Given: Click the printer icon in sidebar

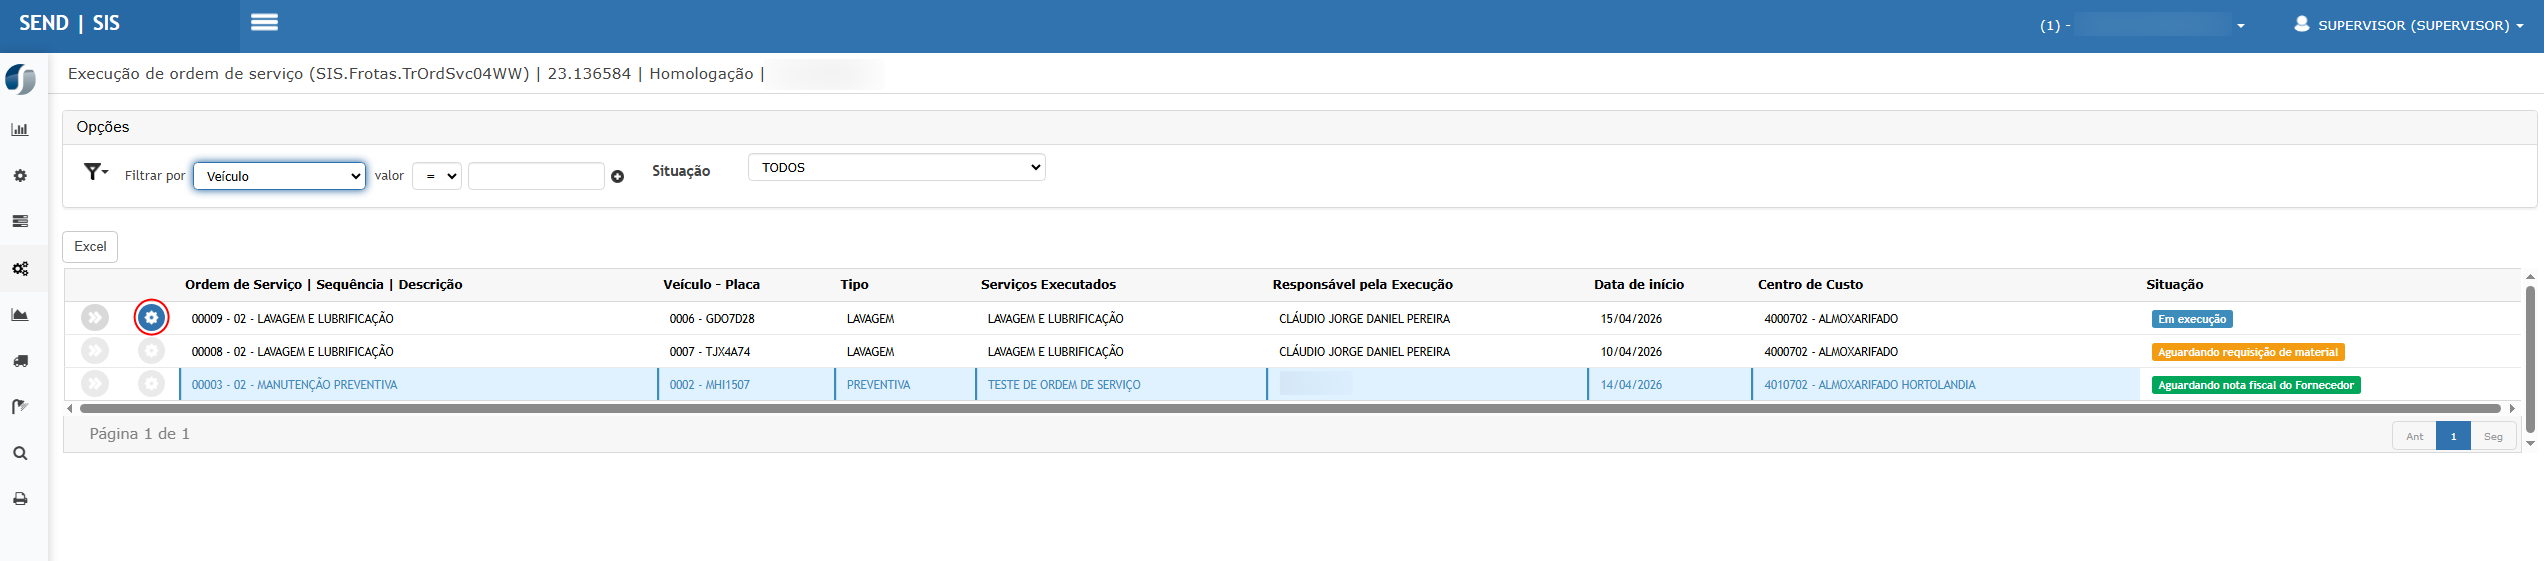Looking at the screenshot, I should [x=20, y=499].
